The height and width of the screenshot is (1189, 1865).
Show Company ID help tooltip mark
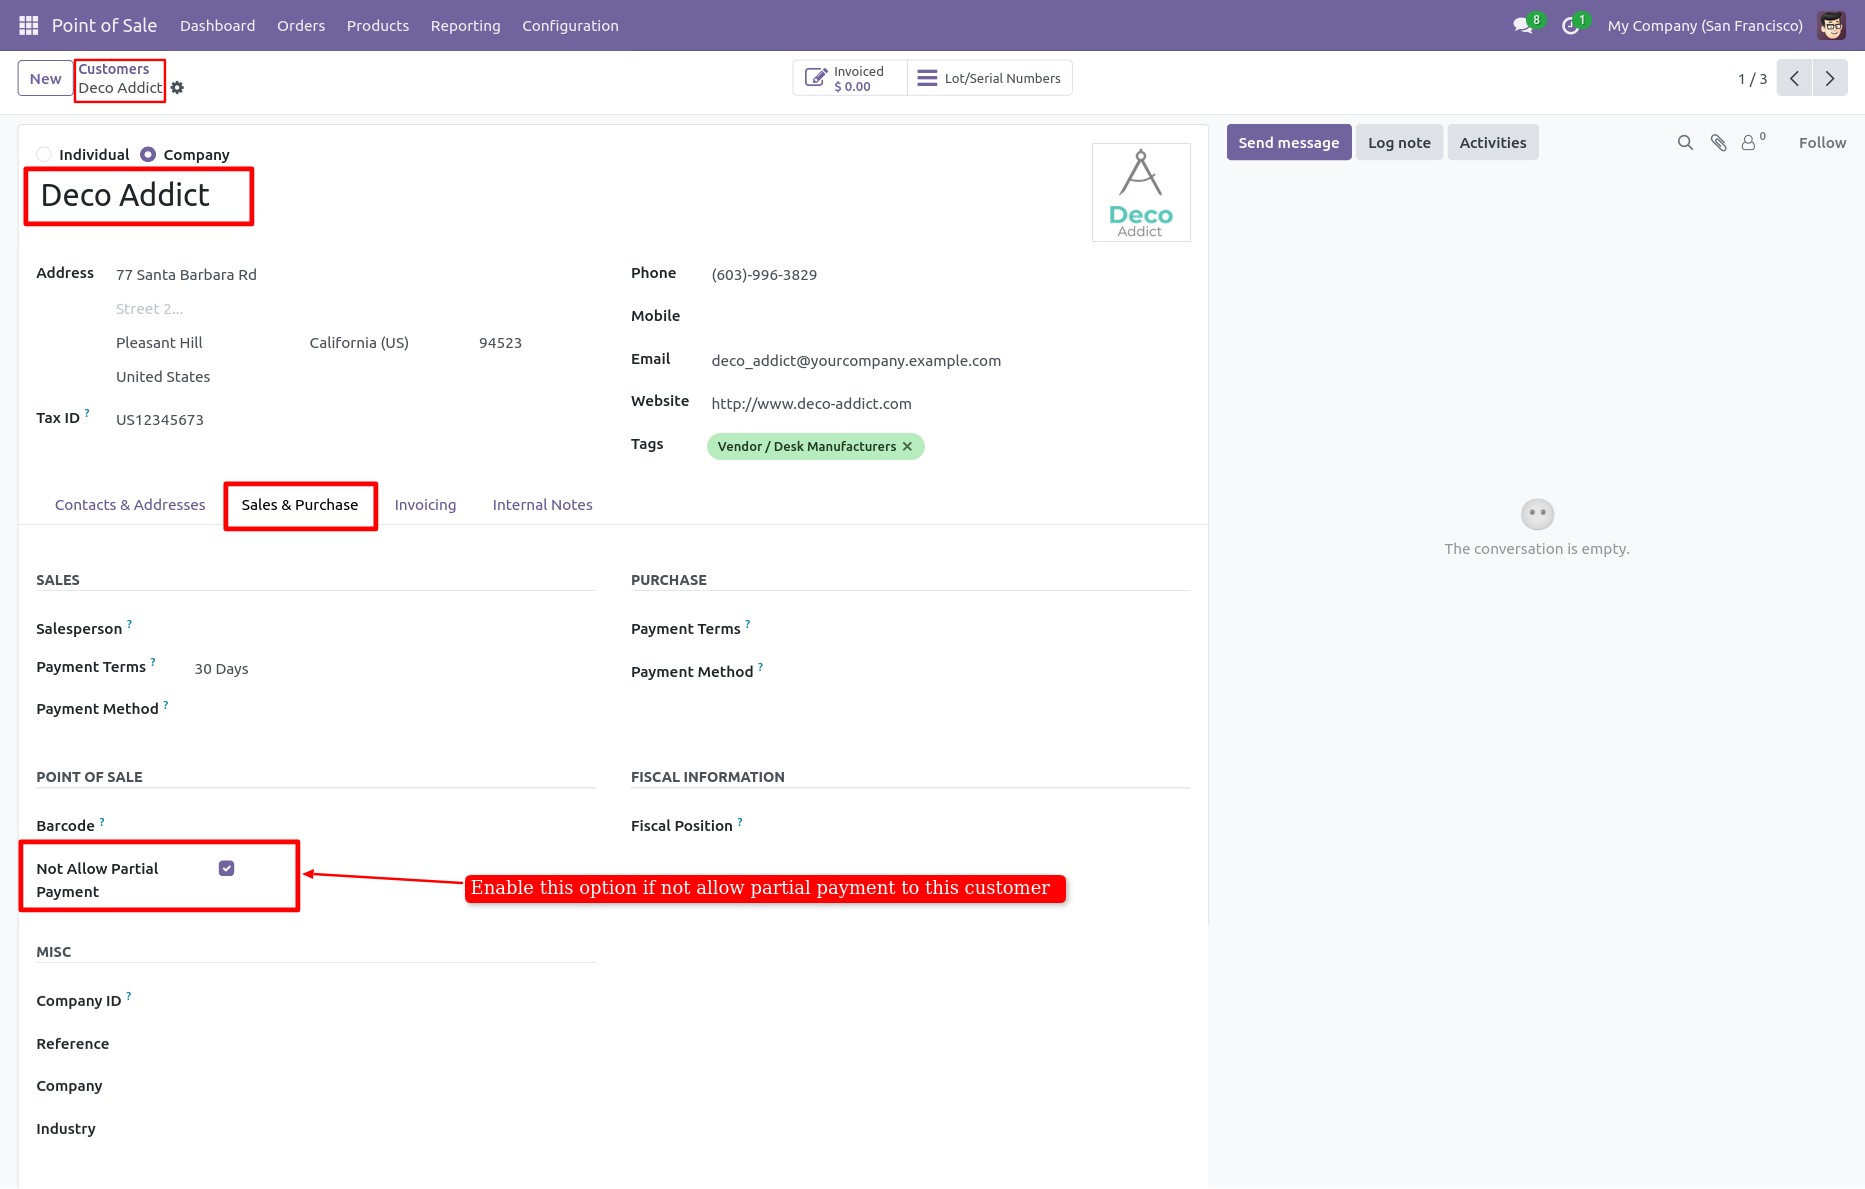click(128, 995)
